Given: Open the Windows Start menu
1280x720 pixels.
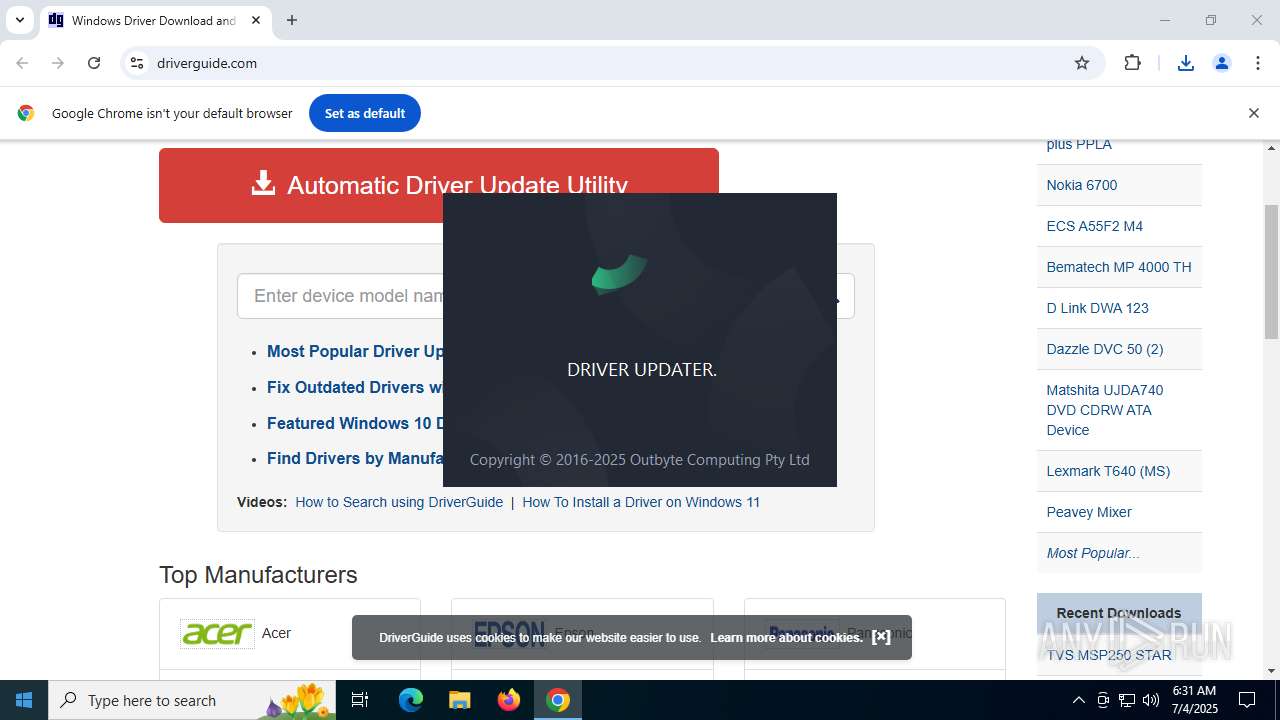Looking at the screenshot, I should (24, 700).
